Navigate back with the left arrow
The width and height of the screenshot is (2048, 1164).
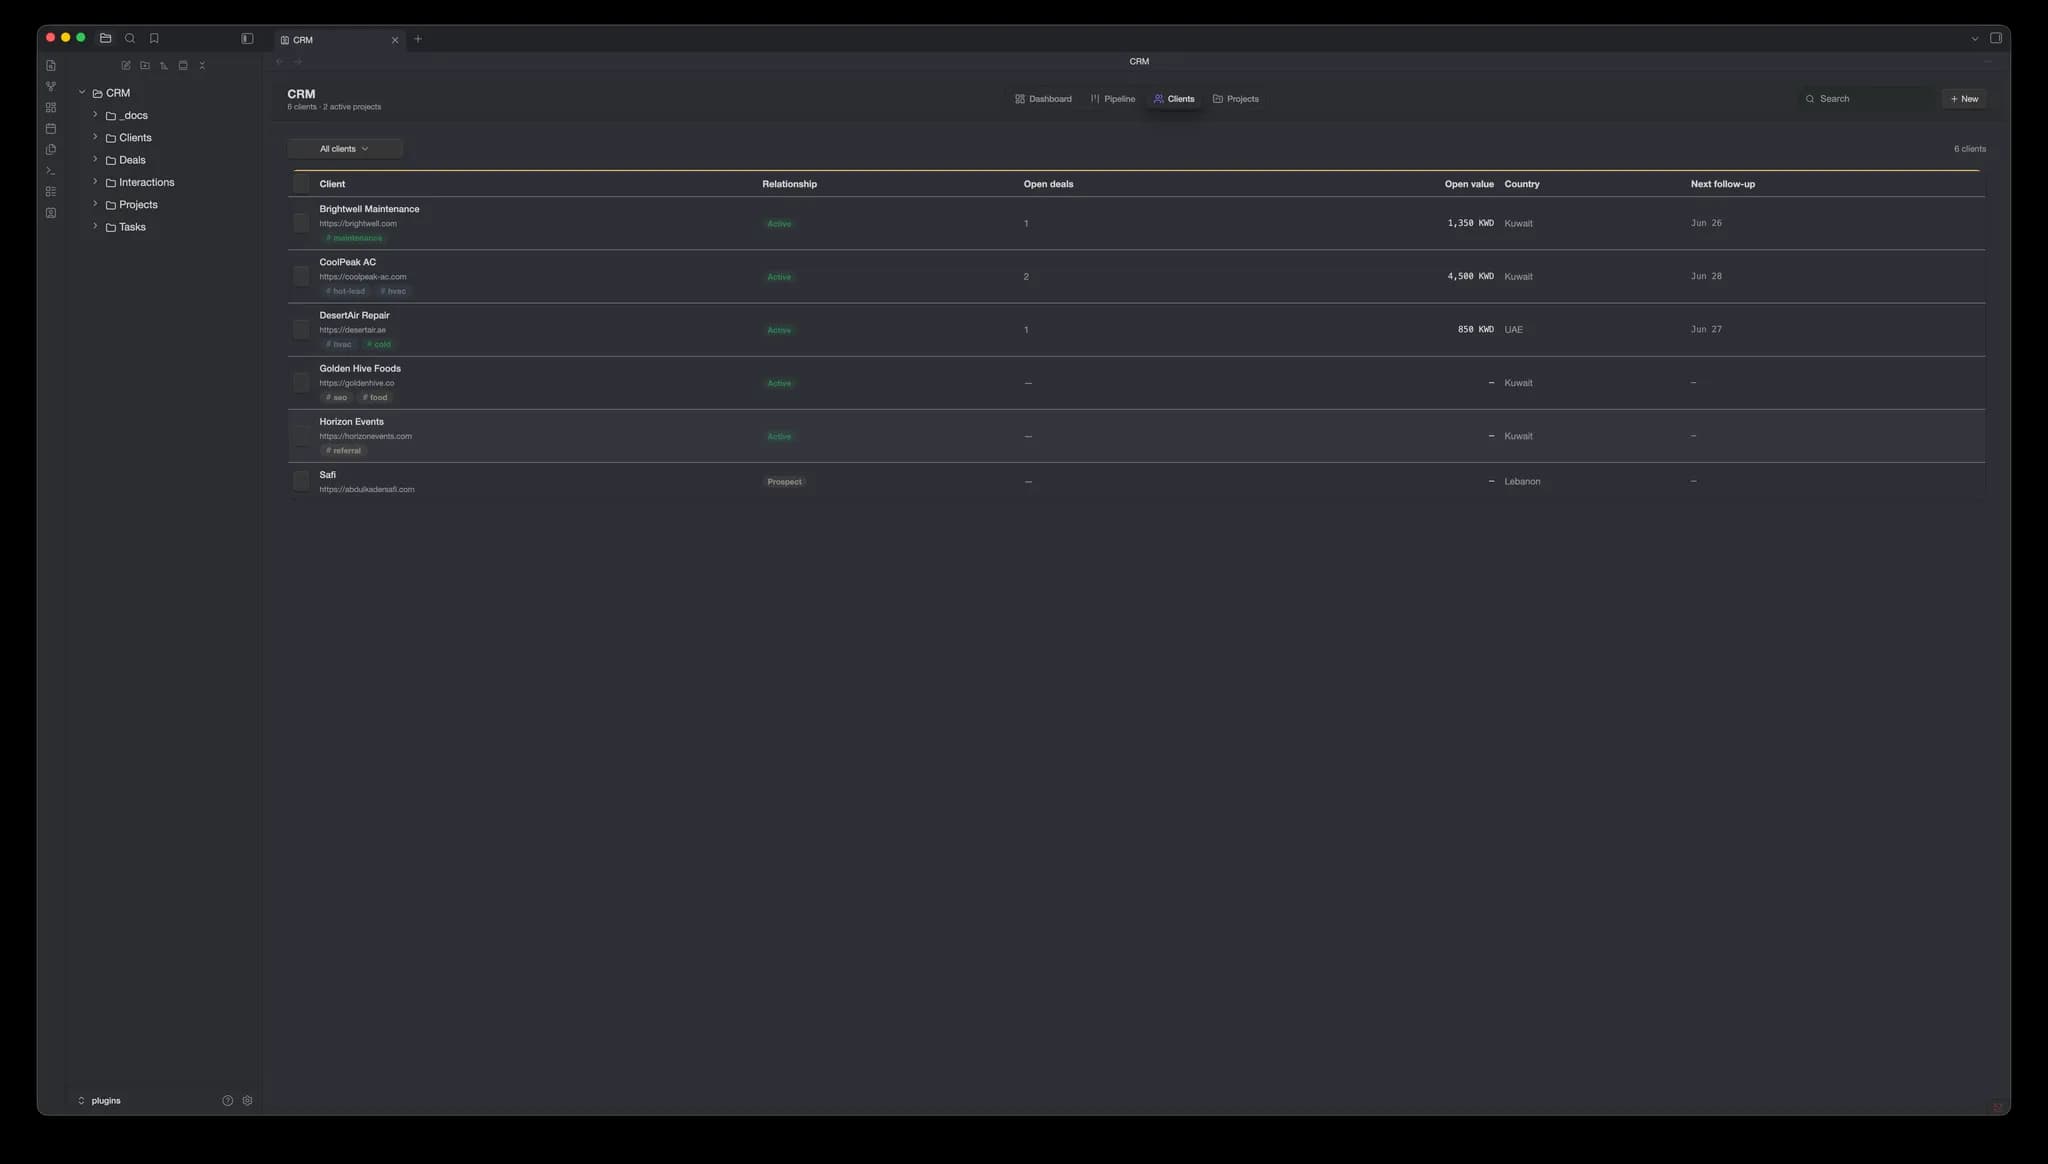(x=280, y=61)
